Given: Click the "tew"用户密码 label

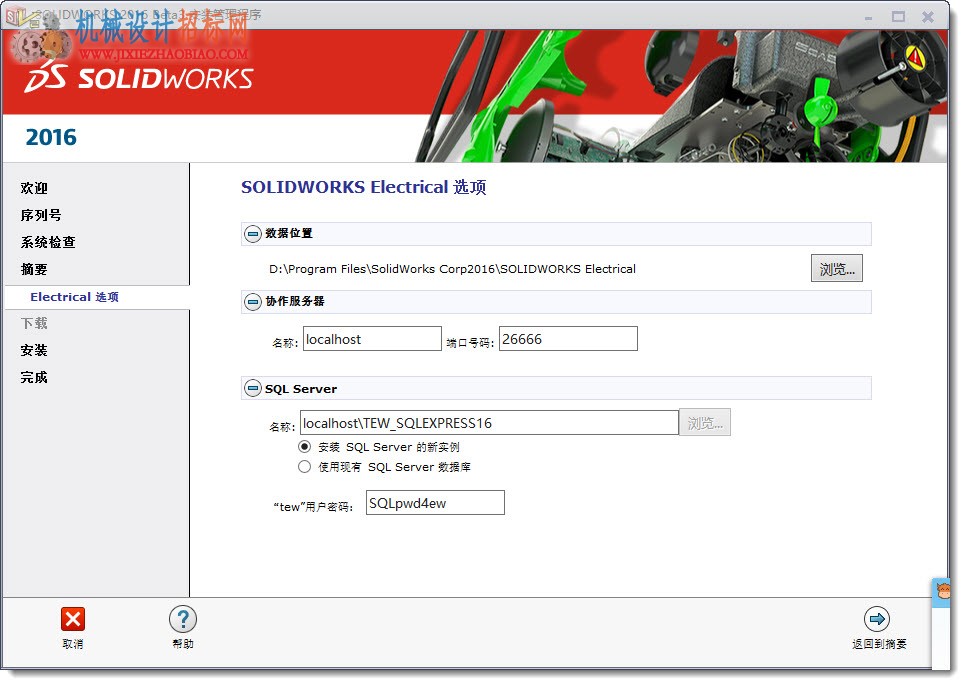Looking at the screenshot, I should point(313,507).
